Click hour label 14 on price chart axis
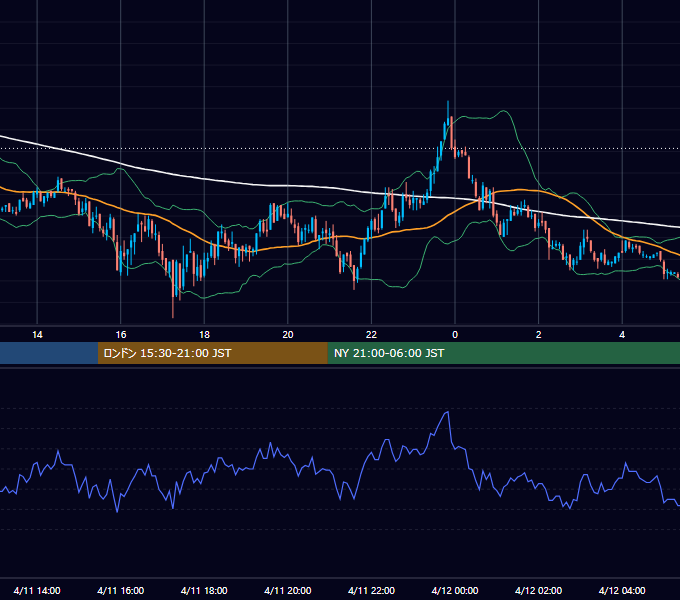 [x=37, y=335]
